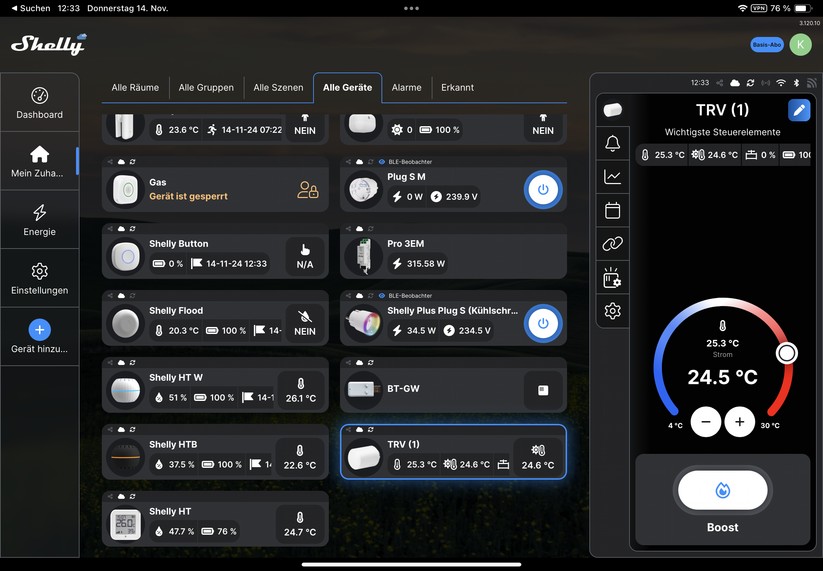The width and height of the screenshot is (823, 571).
Task: Increase TRV target temperature with plus
Action: click(x=740, y=421)
